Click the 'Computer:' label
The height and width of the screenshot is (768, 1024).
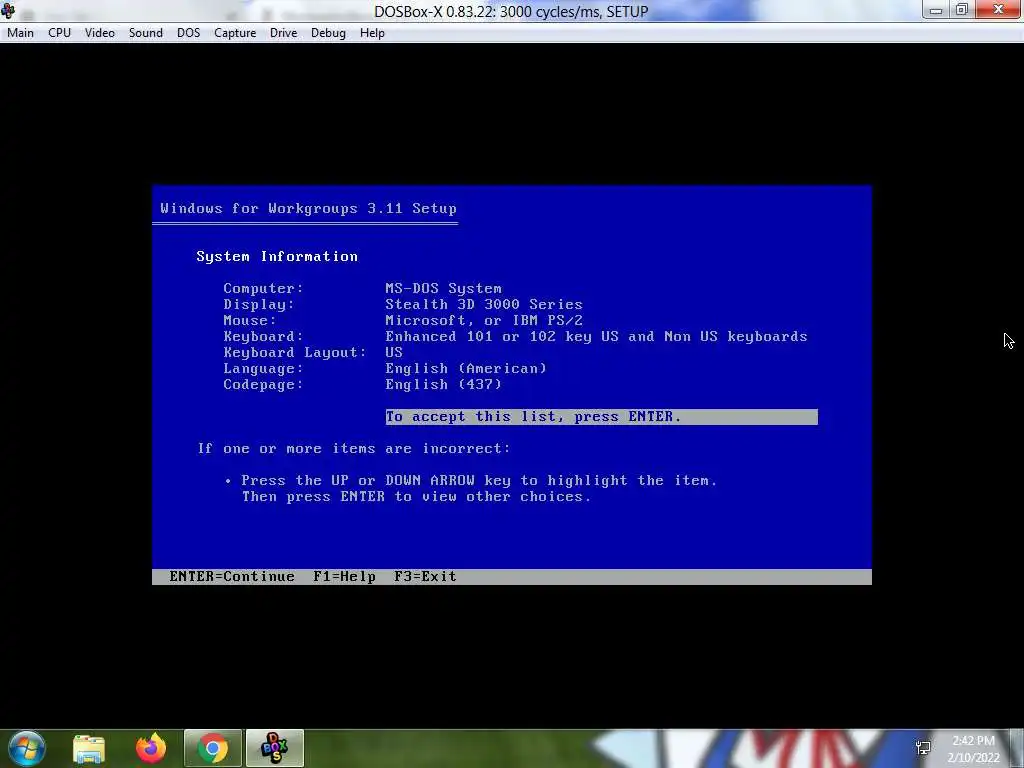tap(263, 288)
